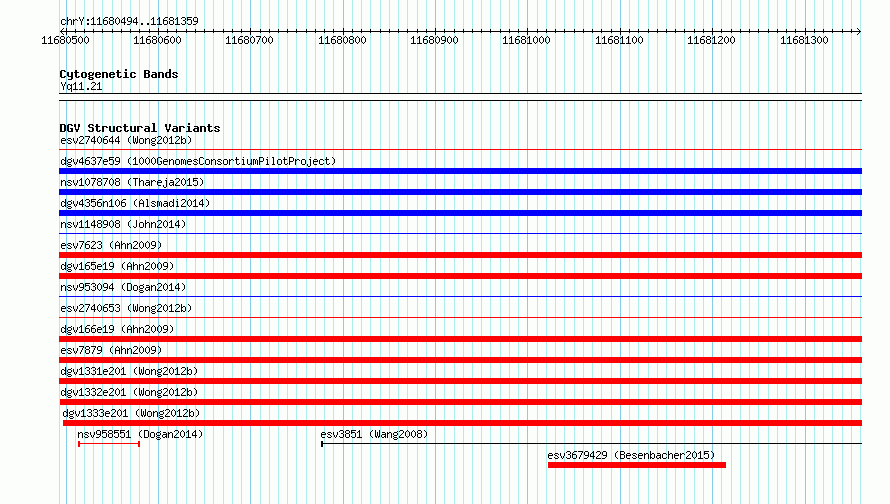This screenshot has width=890, height=504.
Task: Click the esv7879 (Ahn2009) red bar
Action: (x=460, y=360)
